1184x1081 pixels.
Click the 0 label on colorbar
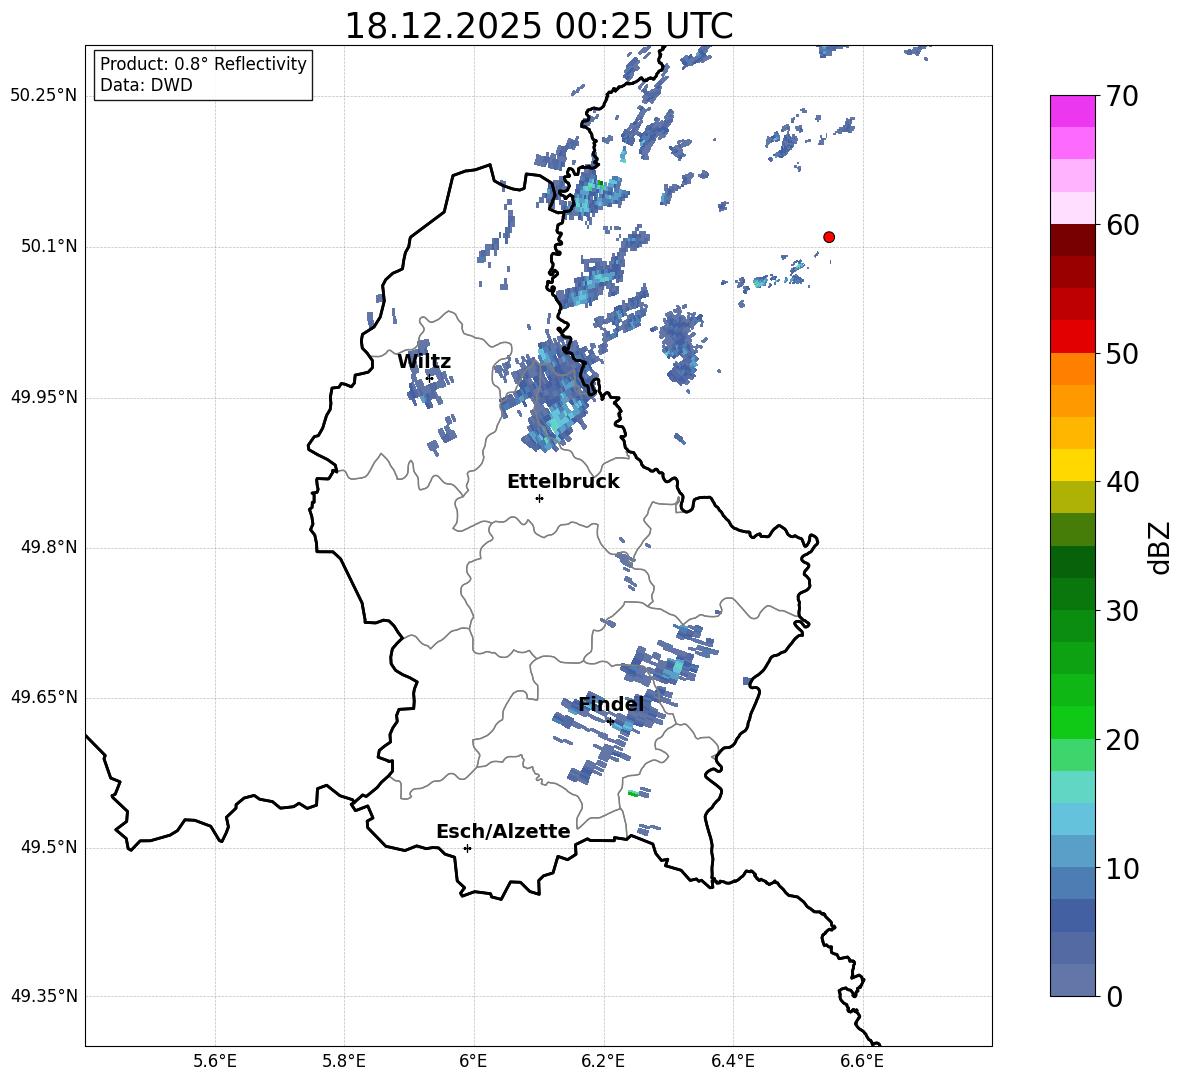point(1114,996)
